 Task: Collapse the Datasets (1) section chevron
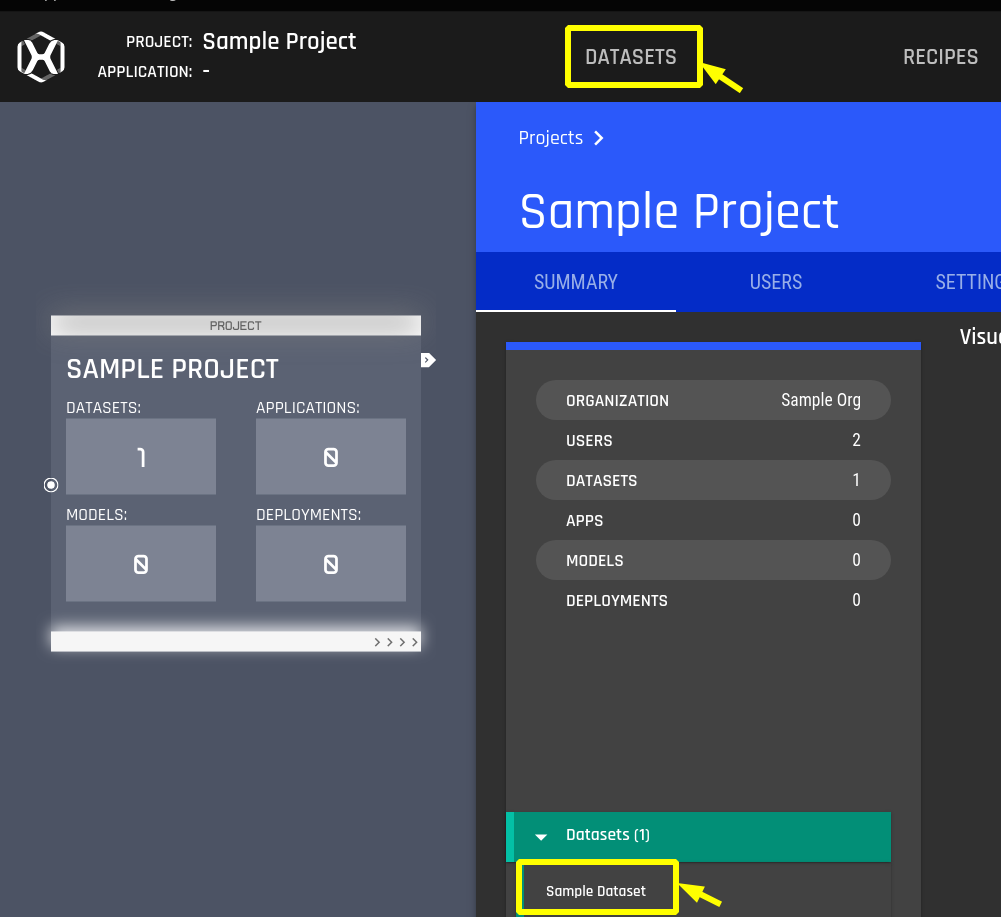point(541,836)
